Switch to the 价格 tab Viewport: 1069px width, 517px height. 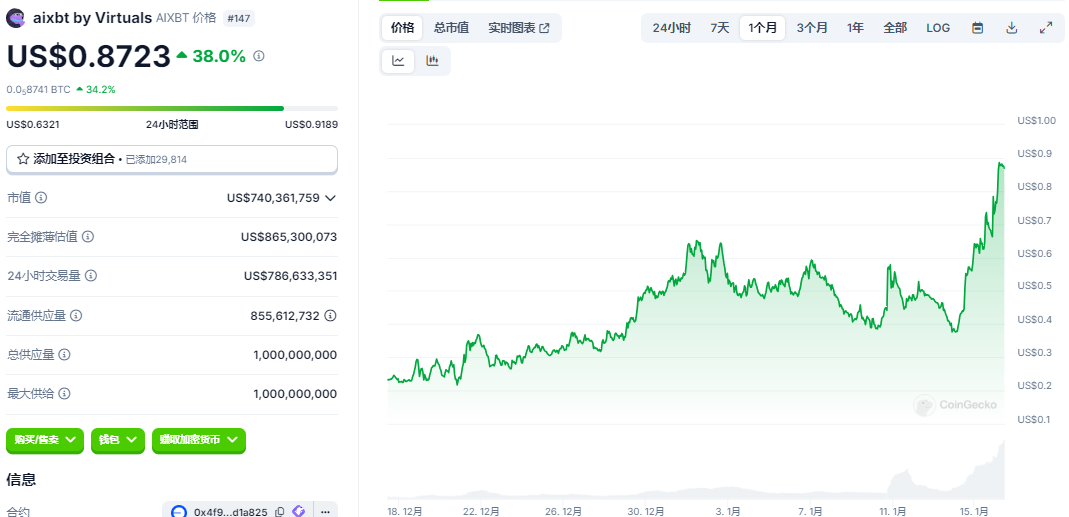pos(402,28)
